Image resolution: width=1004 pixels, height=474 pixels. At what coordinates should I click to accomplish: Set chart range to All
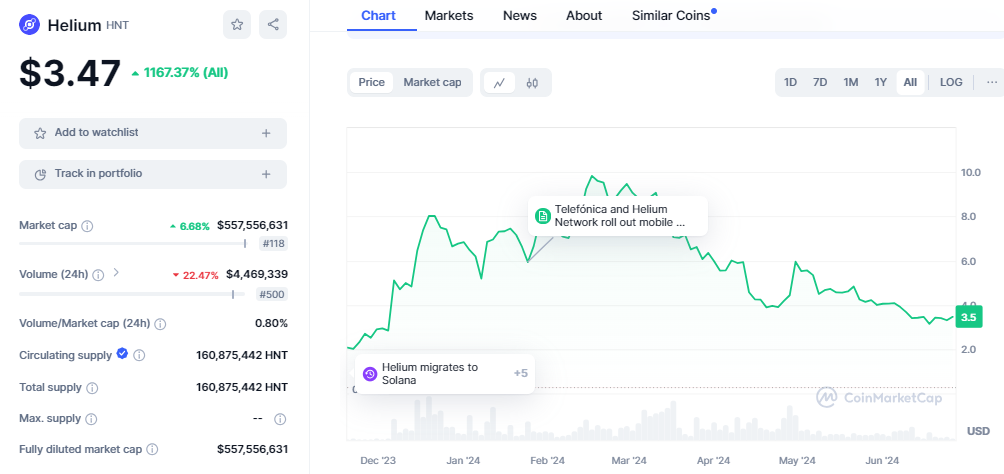pos(910,82)
